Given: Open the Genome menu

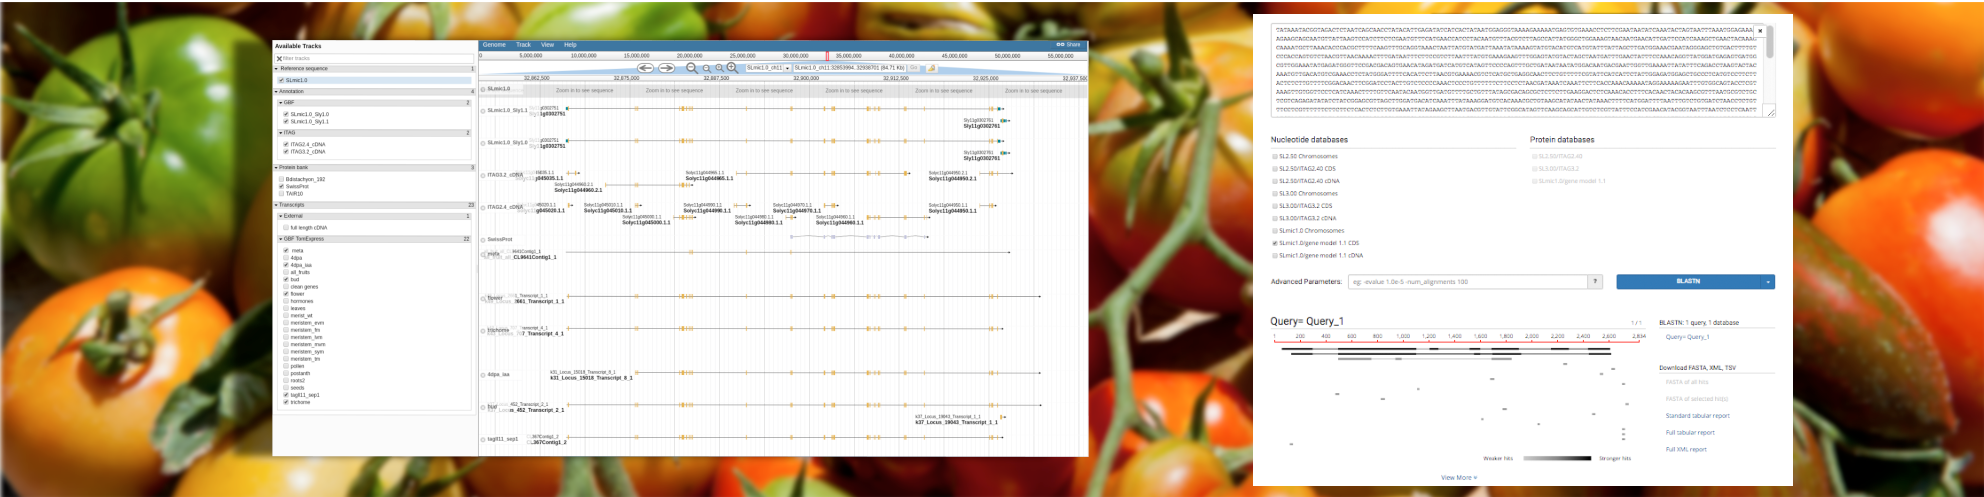Looking at the screenshot, I should tap(494, 45).
